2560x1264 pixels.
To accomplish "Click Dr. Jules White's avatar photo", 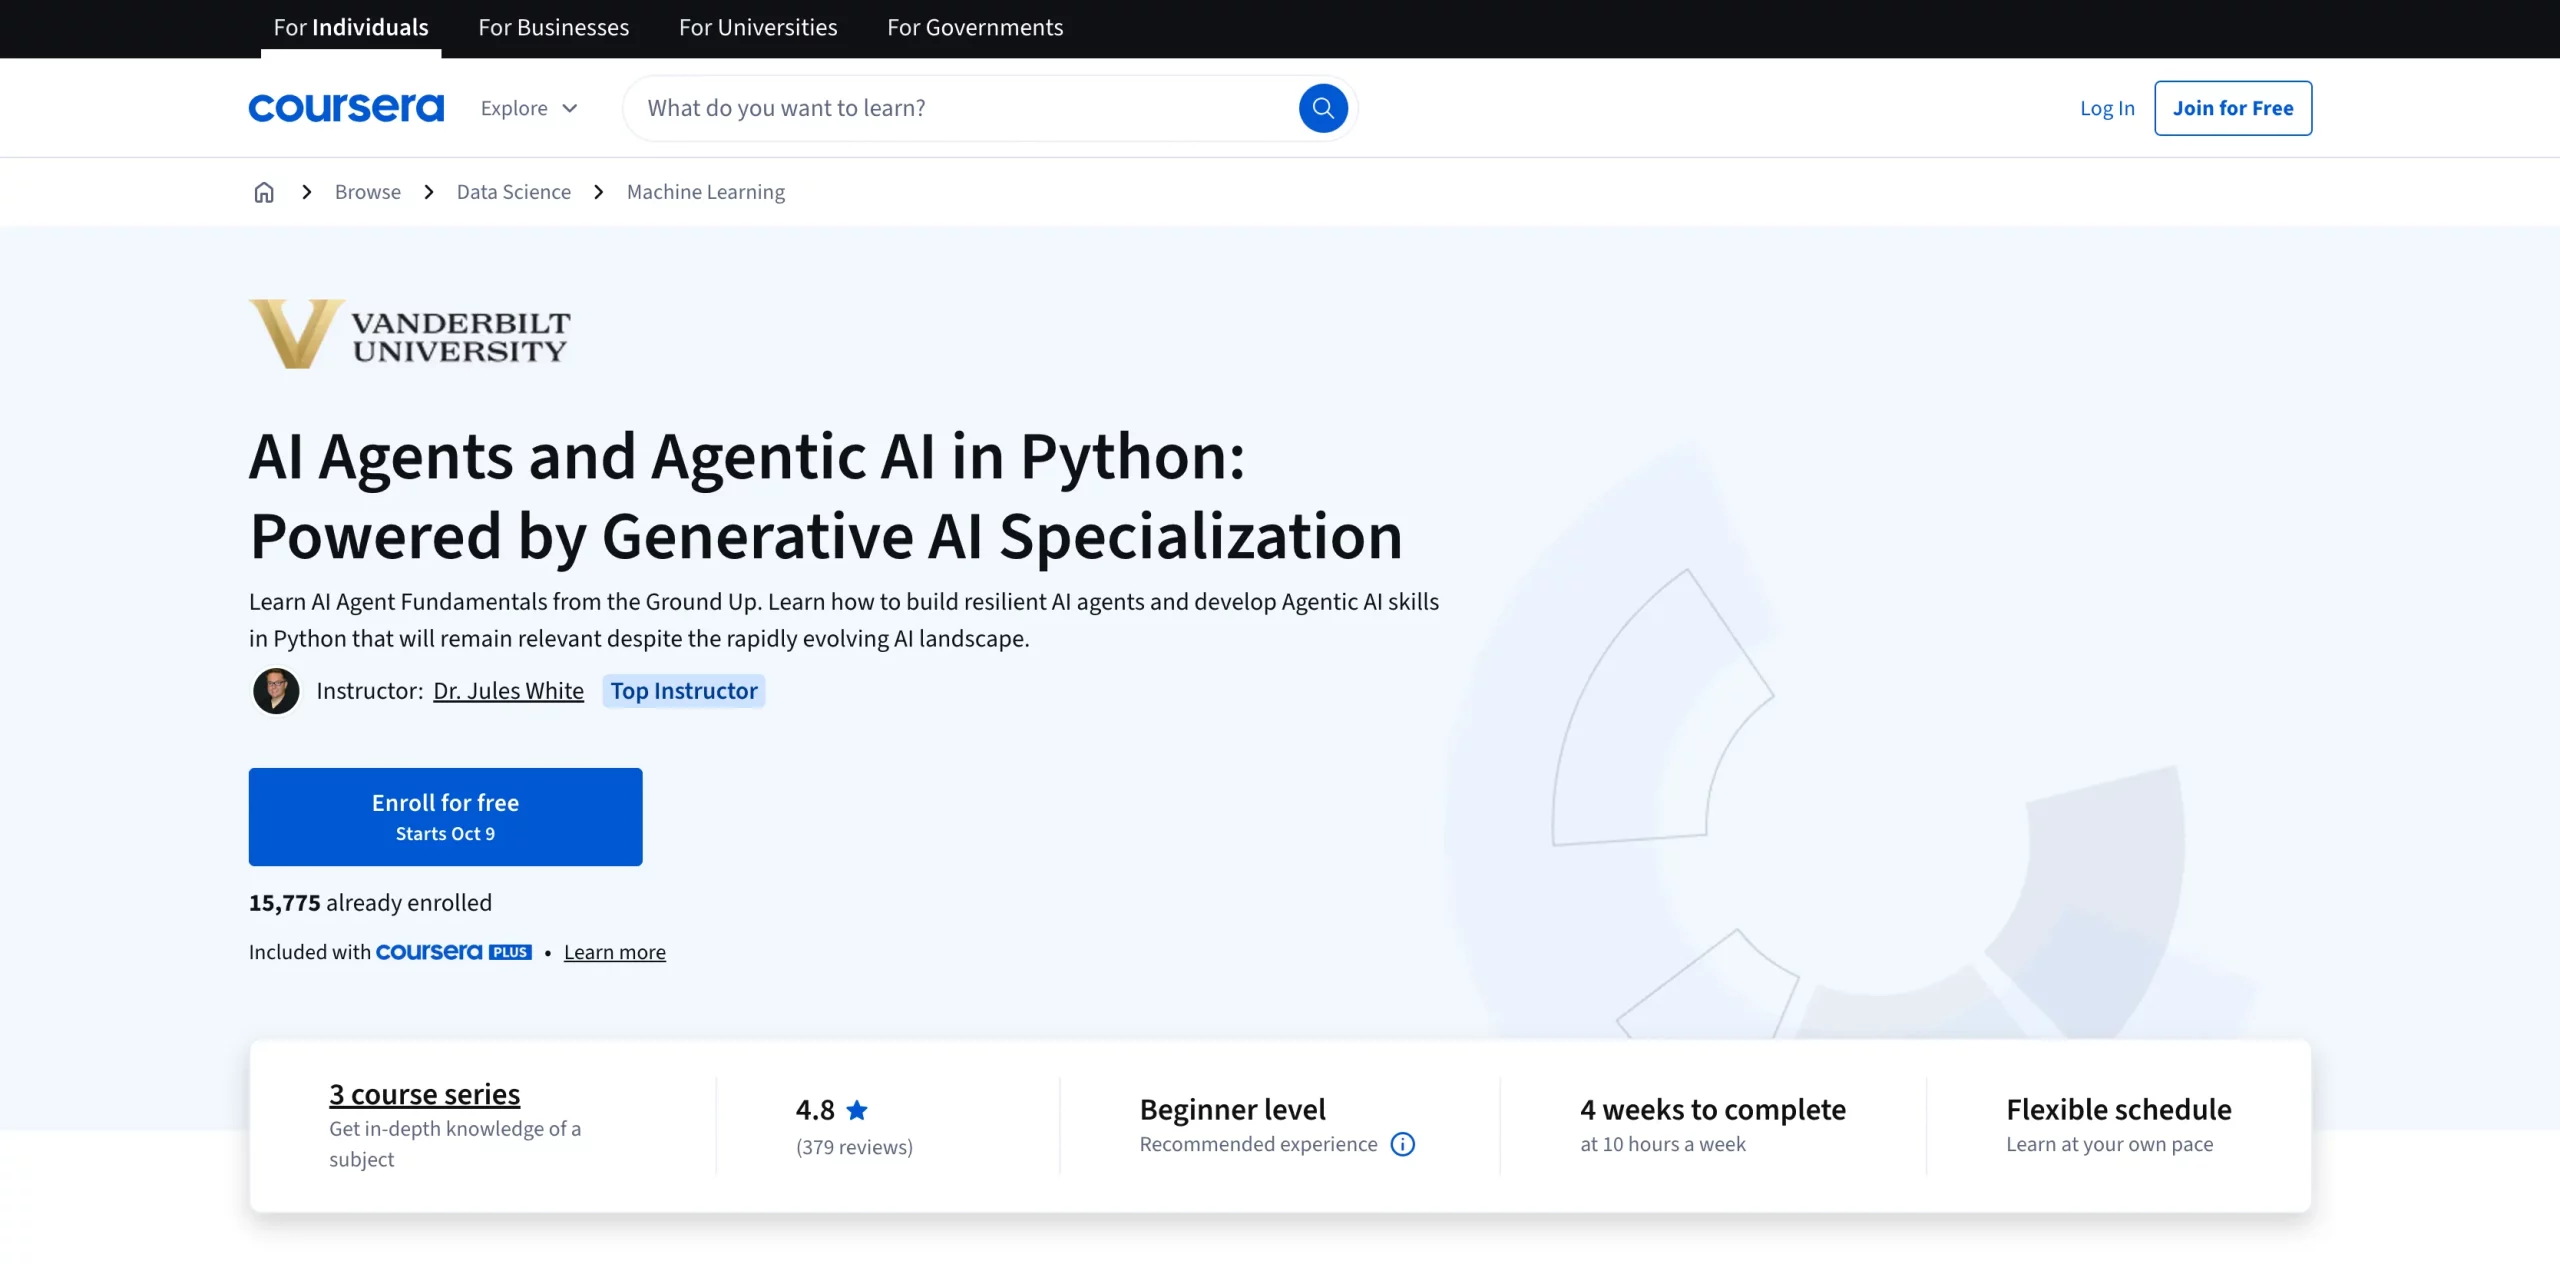I will pyautogui.click(x=276, y=691).
